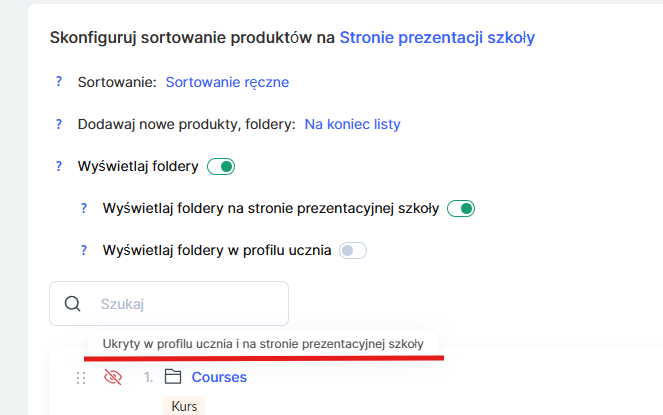Disable the Wyświetlaj foldery switch
Image resolution: width=663 pixels, height=415 pixels.
point(221,167)
